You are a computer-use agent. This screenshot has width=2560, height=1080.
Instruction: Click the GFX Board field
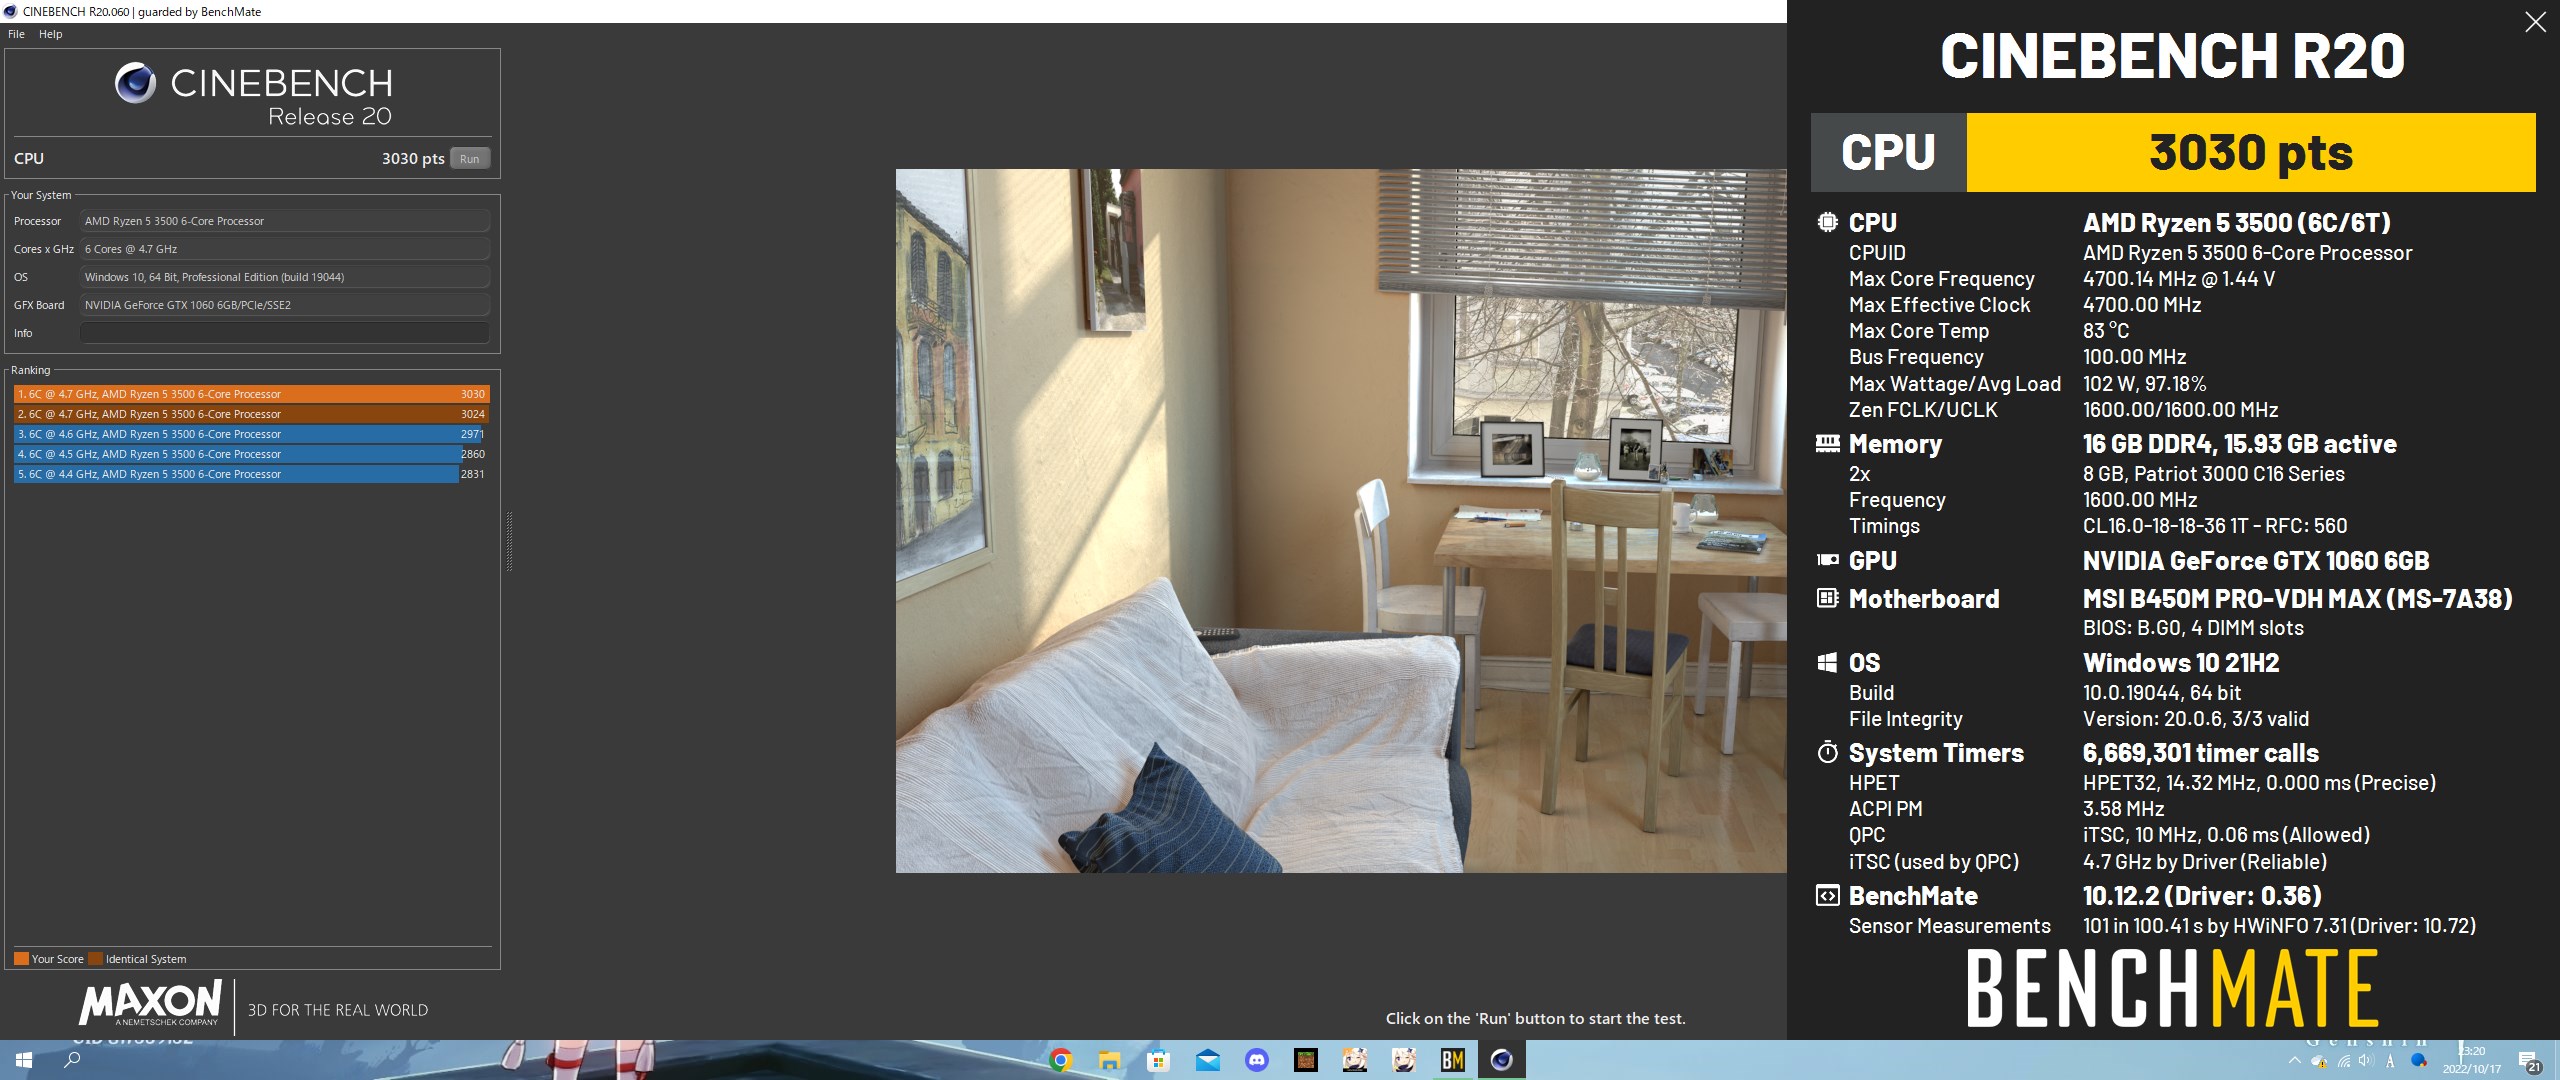tap(285, 305)
